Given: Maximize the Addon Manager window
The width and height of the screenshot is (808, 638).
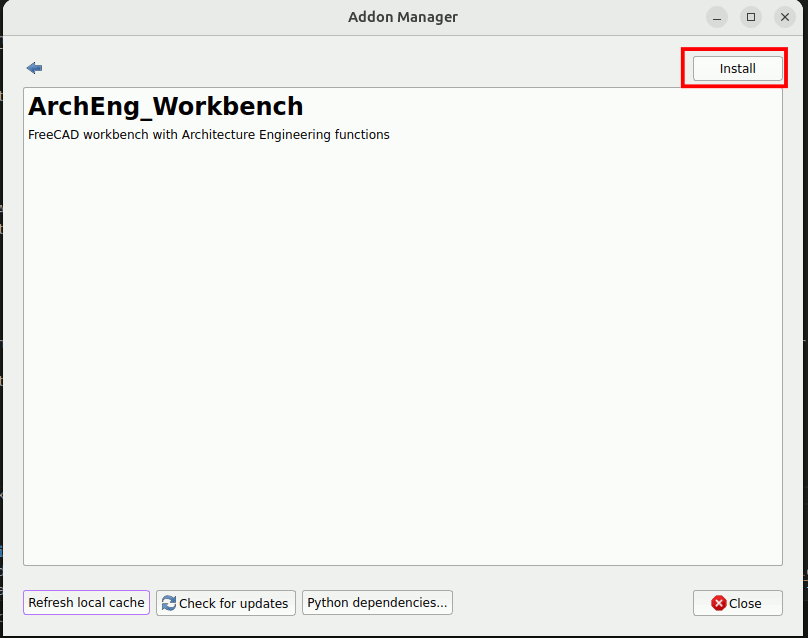Looking at the screenshot, I should (x=750, y=17).
